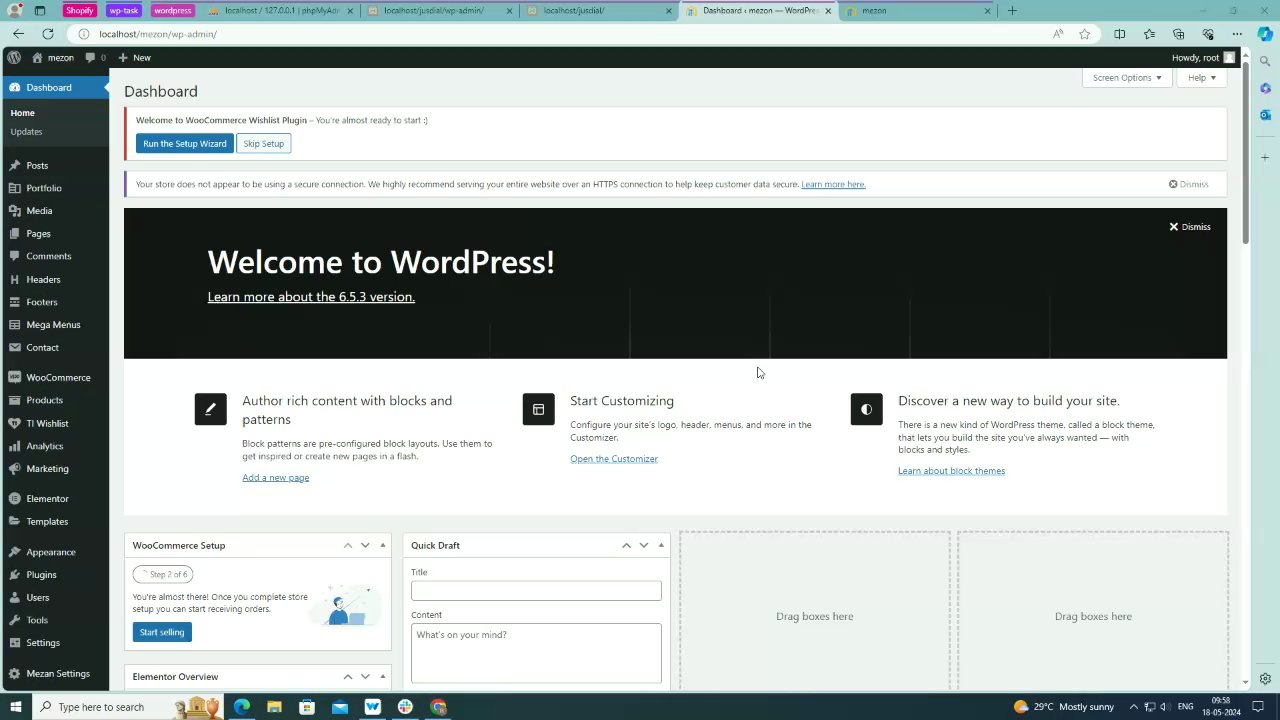Collapse the Quick Draft widget

pyautogui.click(x=661, y=545)
